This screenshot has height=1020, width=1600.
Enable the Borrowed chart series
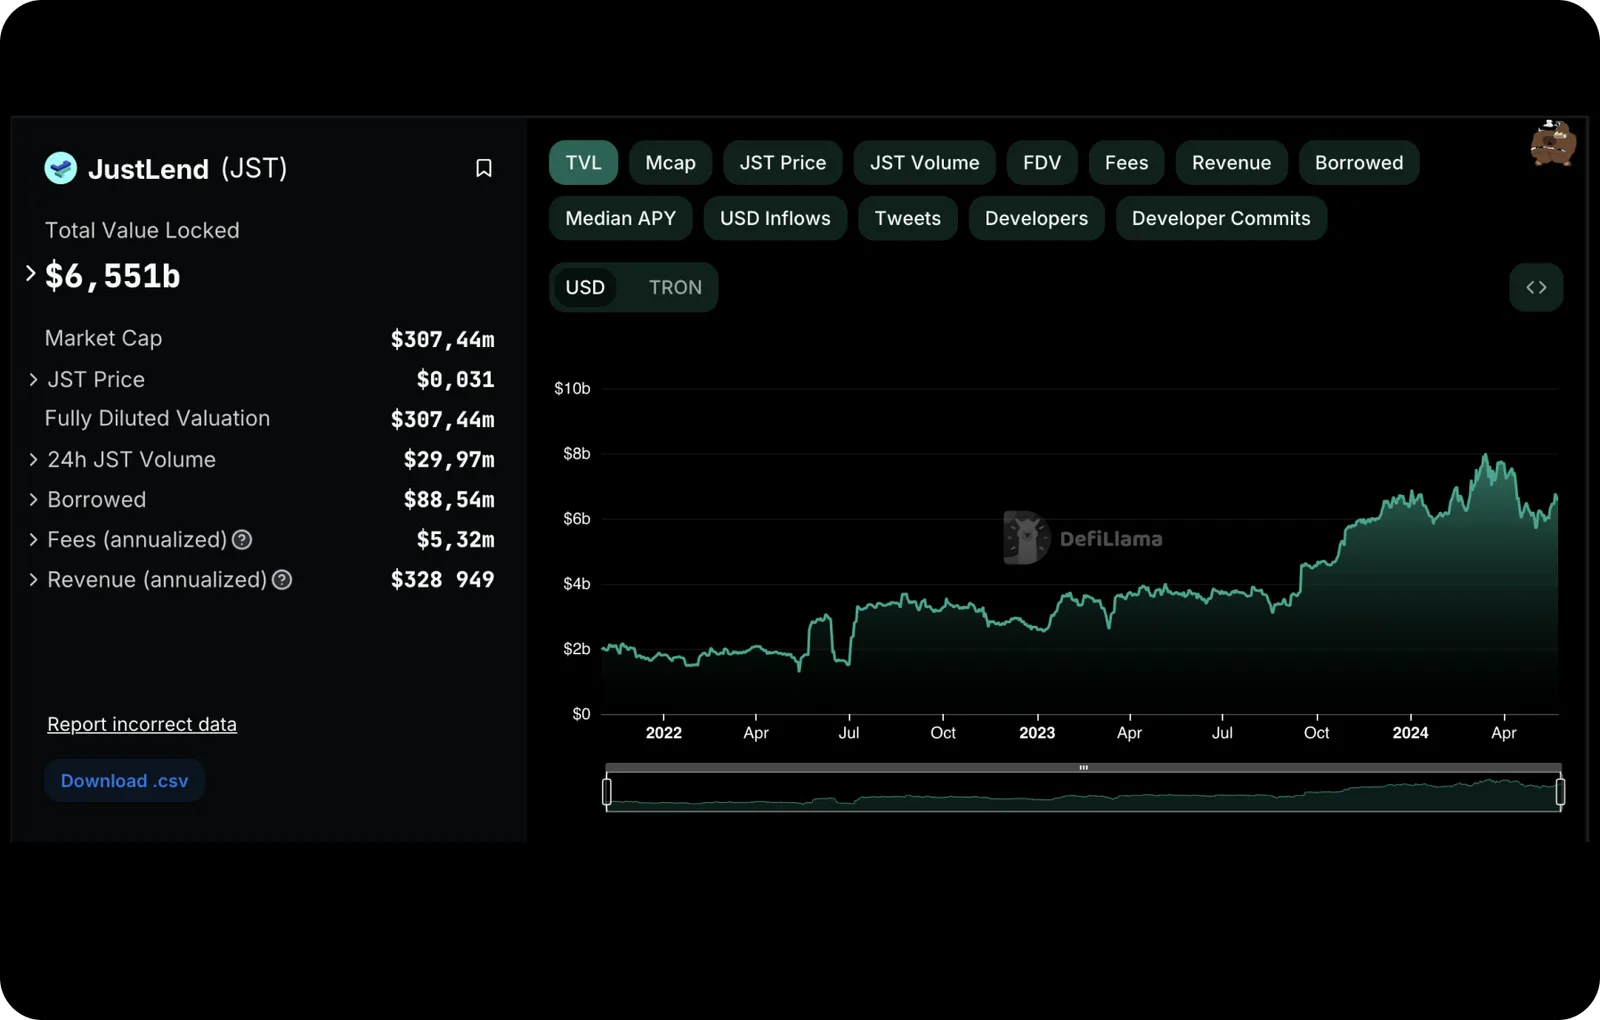(1358, 163)
